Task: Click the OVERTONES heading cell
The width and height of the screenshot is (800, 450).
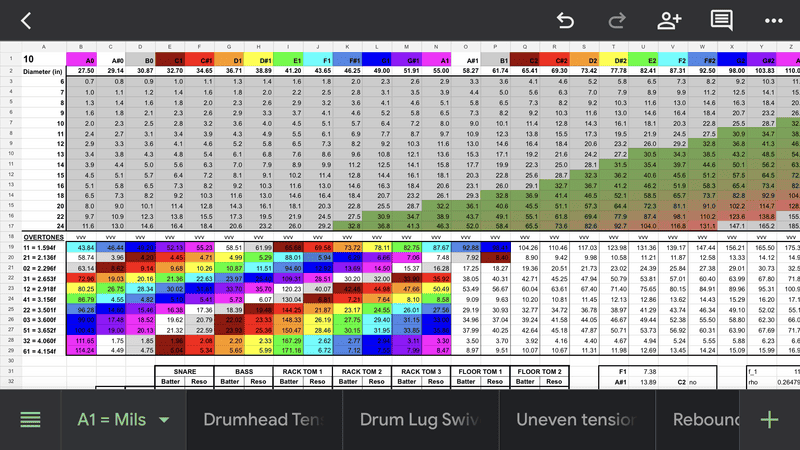Action: click(x=42, y=265)
